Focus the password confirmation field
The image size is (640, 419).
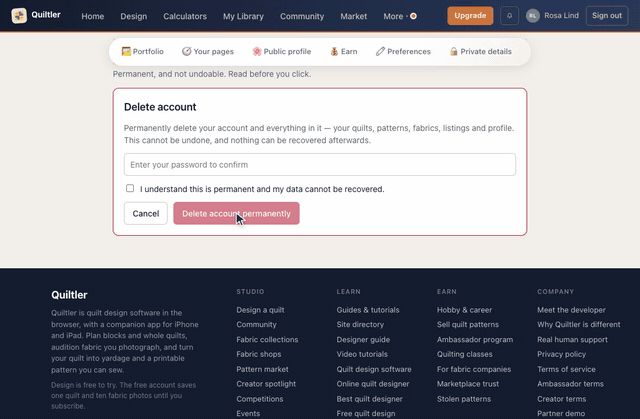click(x=320, y=164)
